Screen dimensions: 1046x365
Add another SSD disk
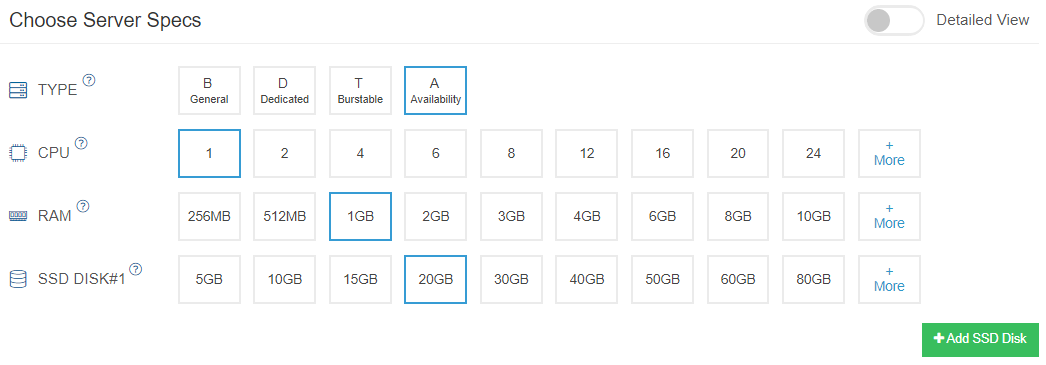pyautogui.click(x=980, y=339)
